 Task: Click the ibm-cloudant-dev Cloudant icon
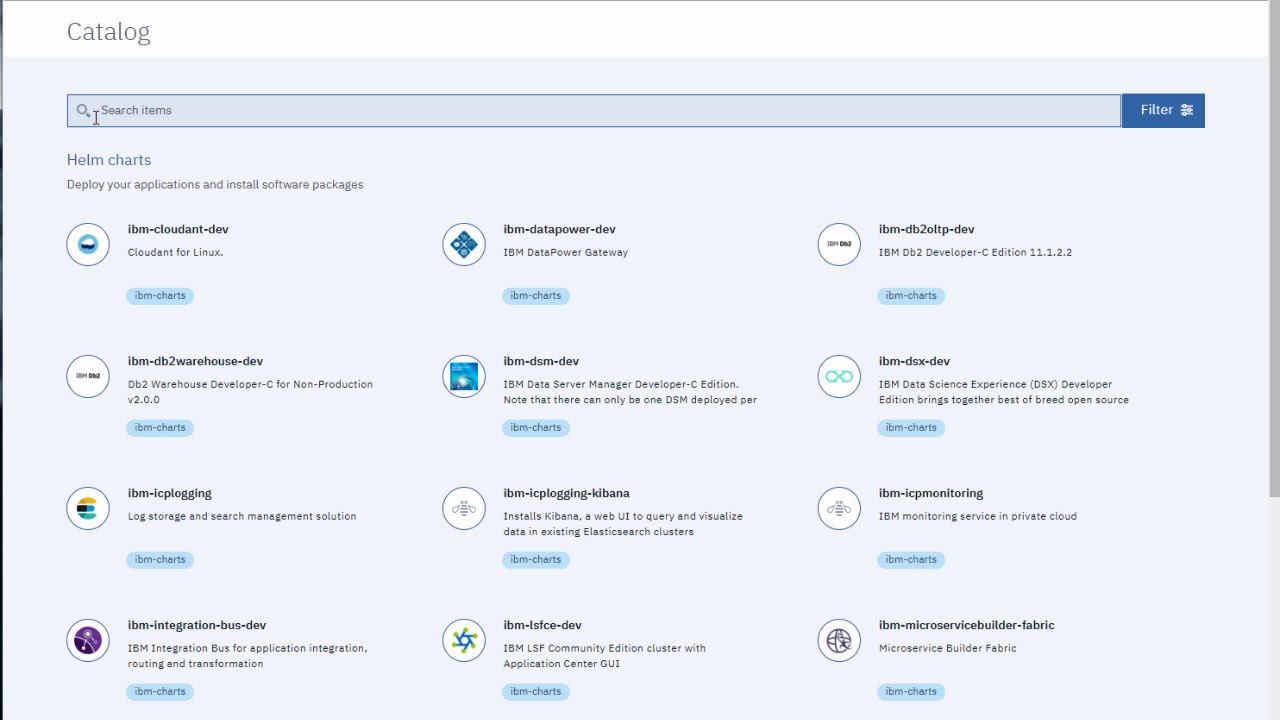[87, 244]
